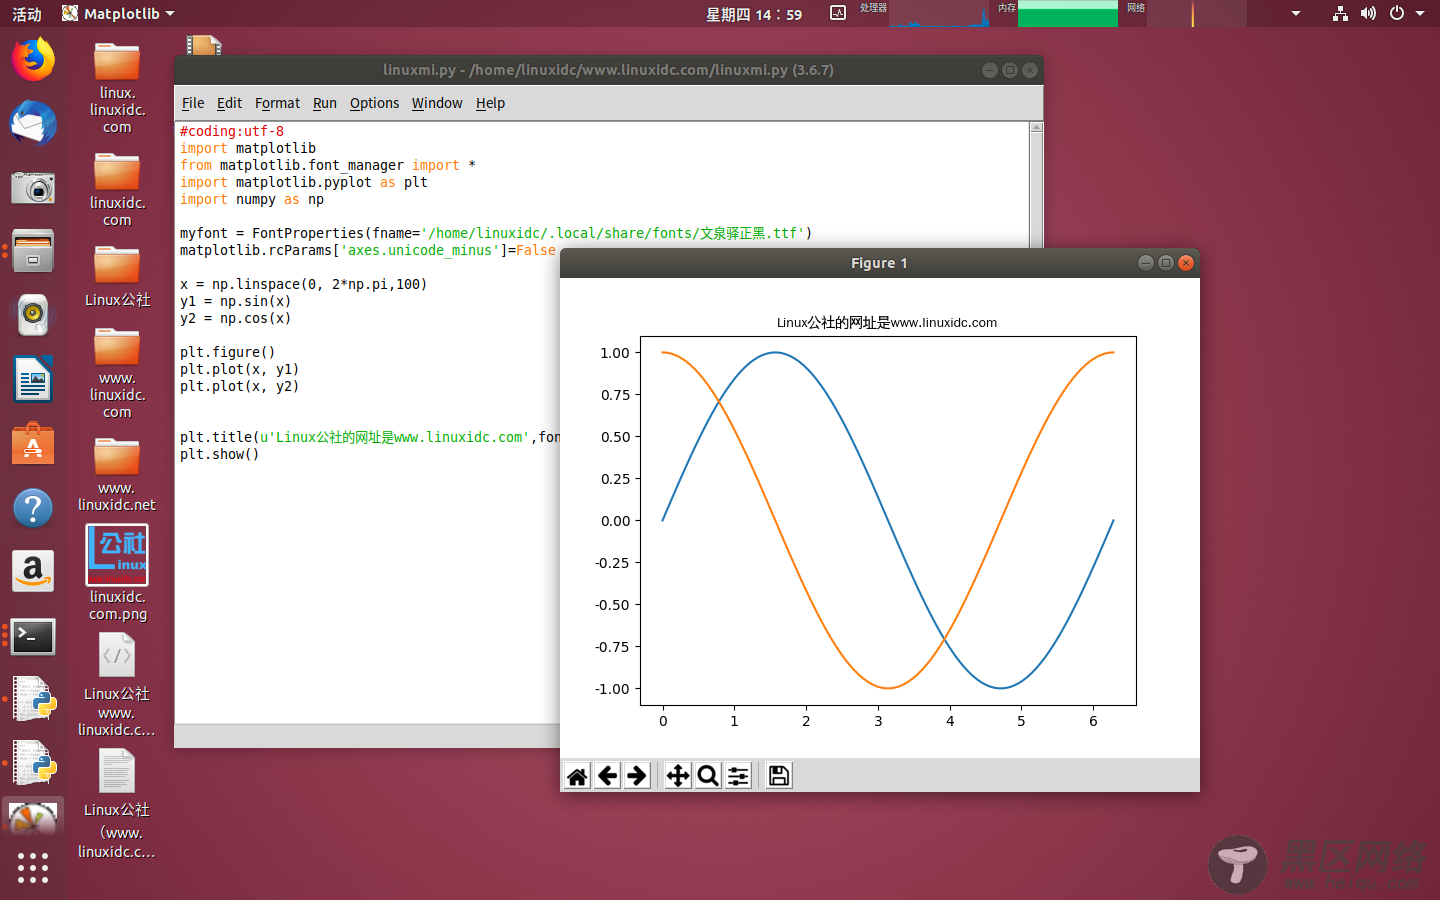The width and height of the screenshot is (1440, 900).
Task: Select the Pan axes tool
Action: click(678, 776)
